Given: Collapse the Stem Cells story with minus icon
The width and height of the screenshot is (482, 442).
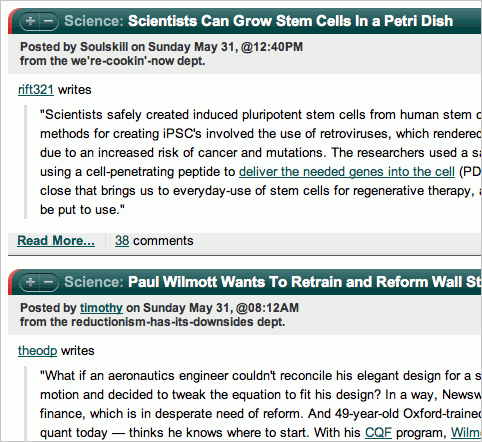Looking at the screenshot, I should click(49, 21).
